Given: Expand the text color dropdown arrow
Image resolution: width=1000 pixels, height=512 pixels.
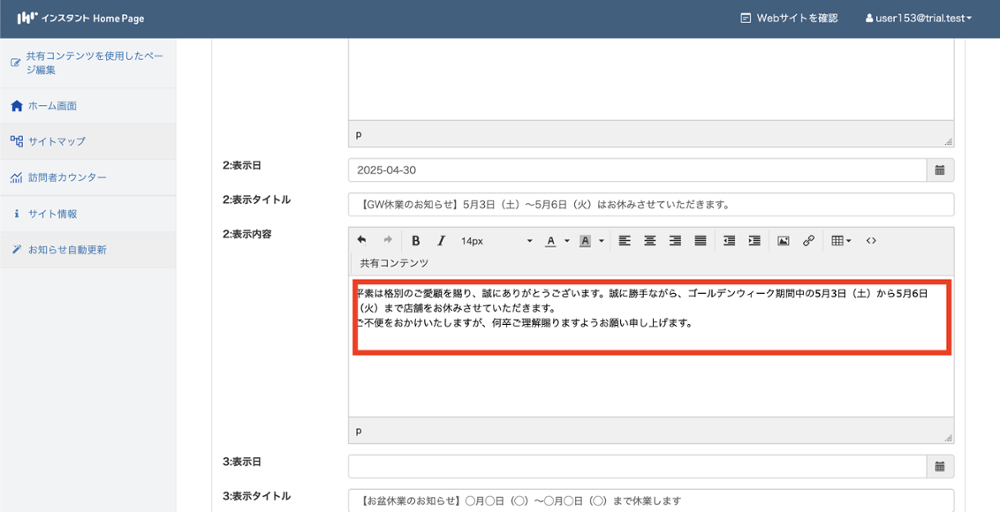Looking at the screenshot, I should tap(567, 241).
